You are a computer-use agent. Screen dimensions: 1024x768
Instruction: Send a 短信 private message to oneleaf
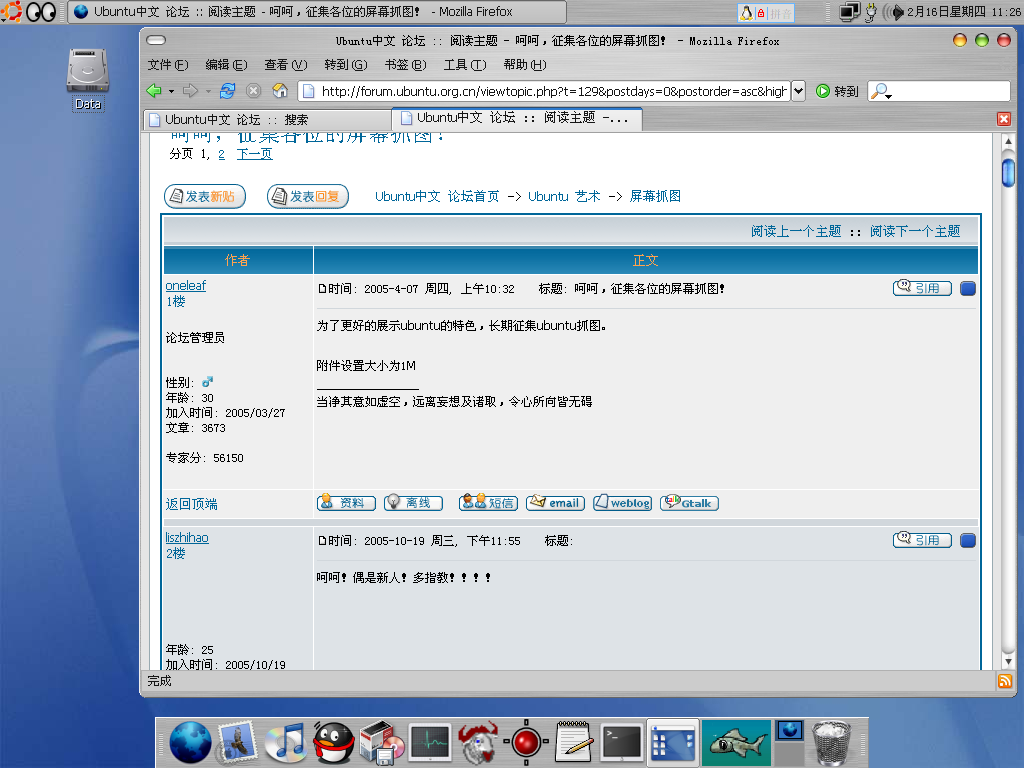point(488,503)
